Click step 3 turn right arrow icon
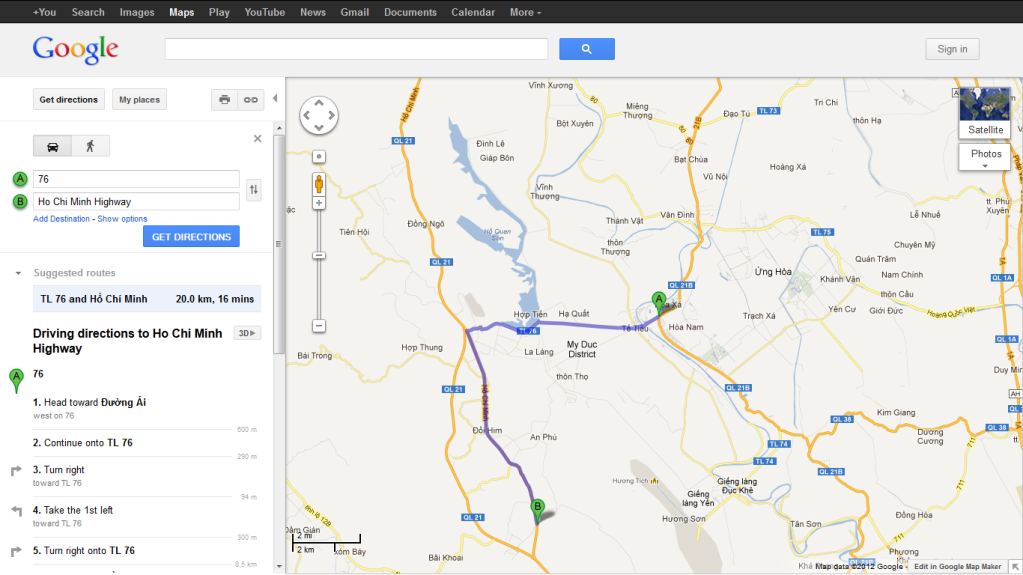1023x575 pixels. 16,471
